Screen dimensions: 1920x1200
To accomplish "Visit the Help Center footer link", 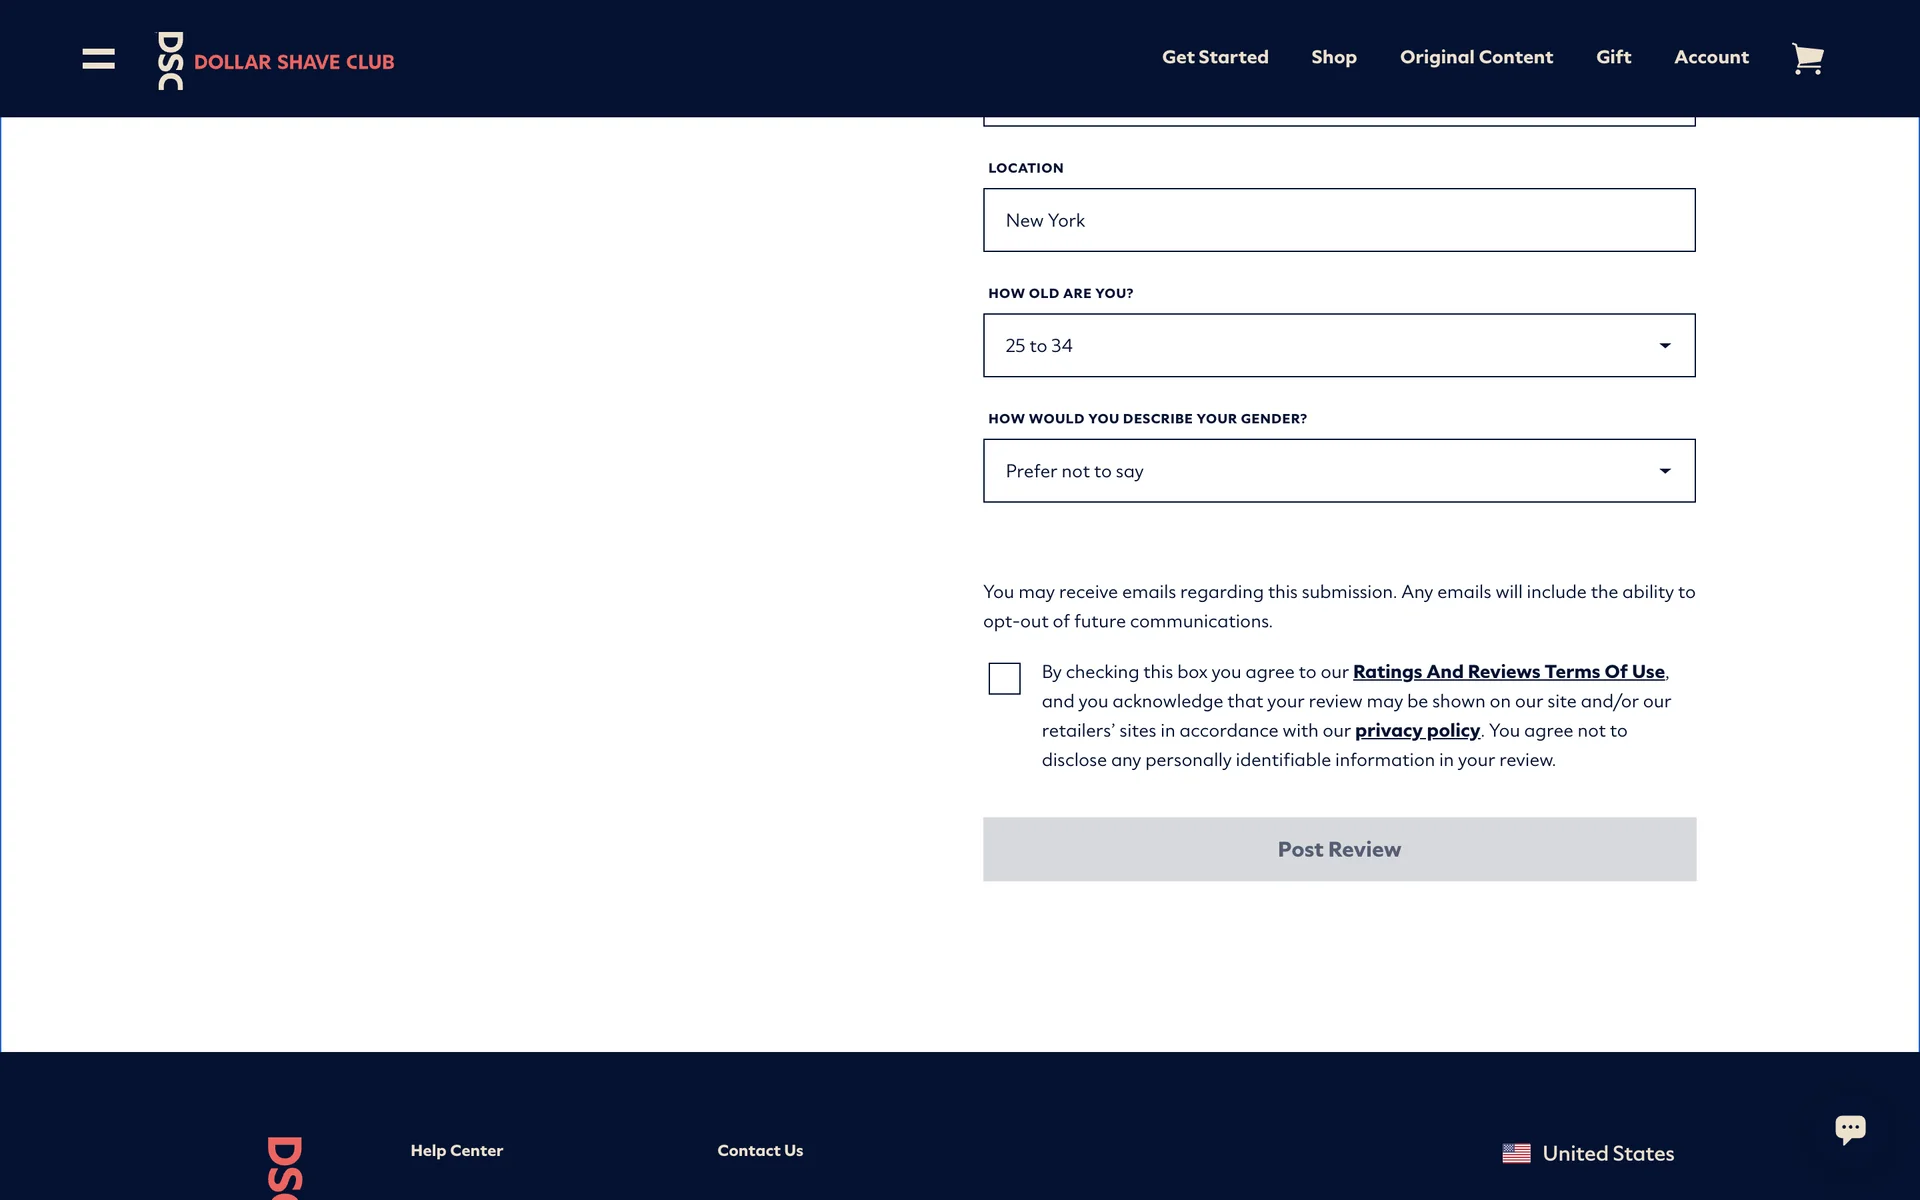I will (456, 1151).
